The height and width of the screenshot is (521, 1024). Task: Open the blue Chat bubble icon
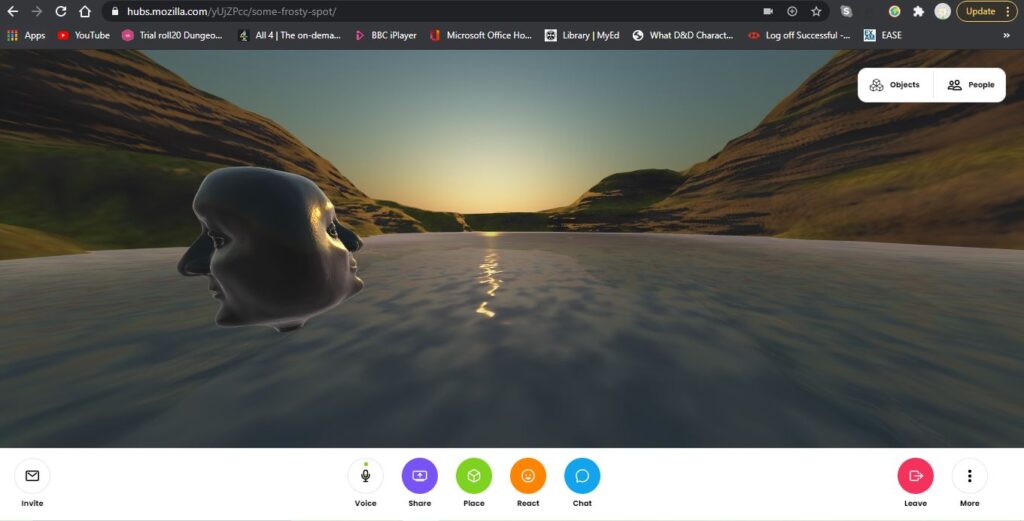[x=582, y=476]
